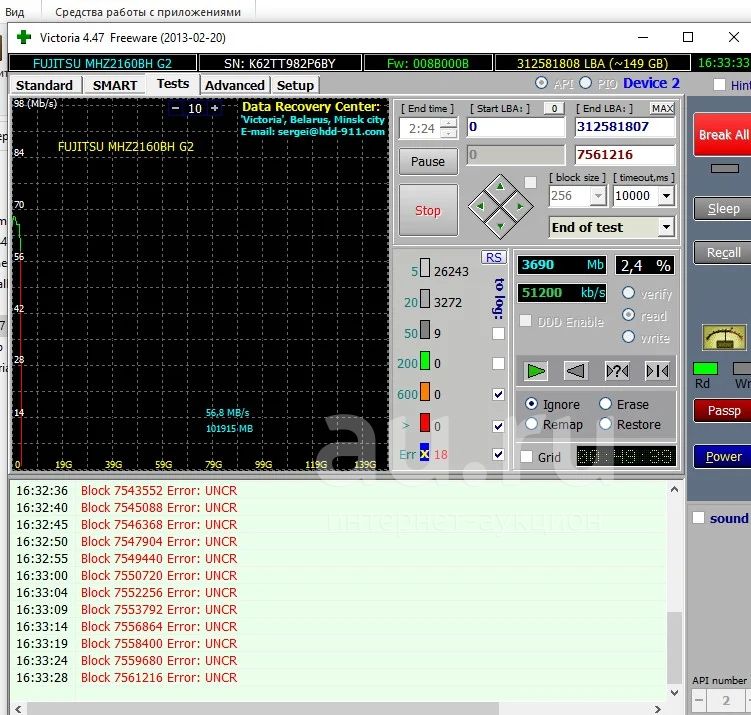Image resolution: width=751 pixels, height=715 pixels.
Task: Click the log scroll up arrow
Action: 674,489
